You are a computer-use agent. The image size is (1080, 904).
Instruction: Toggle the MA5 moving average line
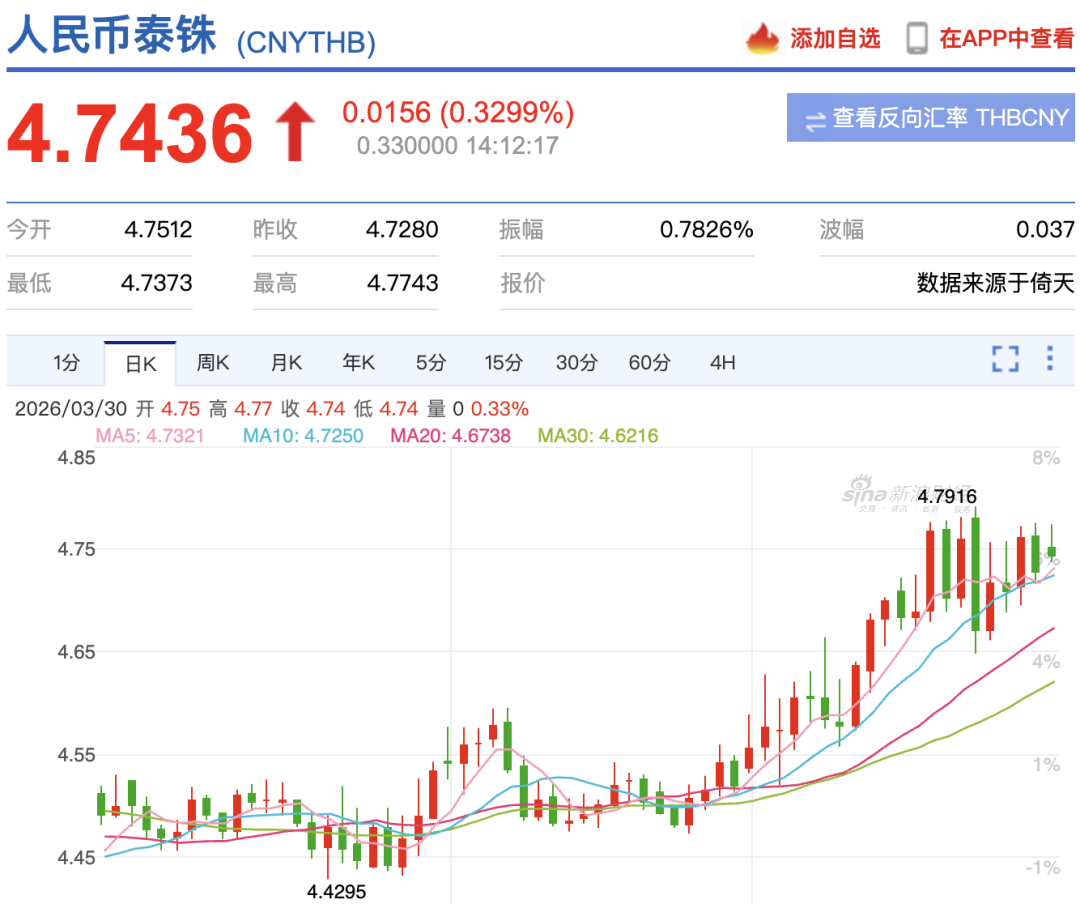150,435
